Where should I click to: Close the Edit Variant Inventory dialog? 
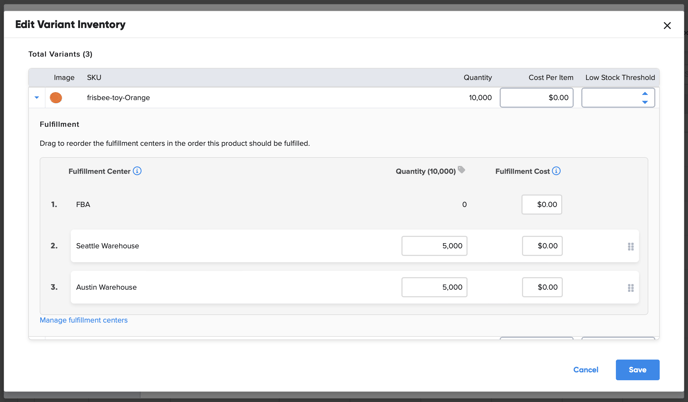point(667,26)
